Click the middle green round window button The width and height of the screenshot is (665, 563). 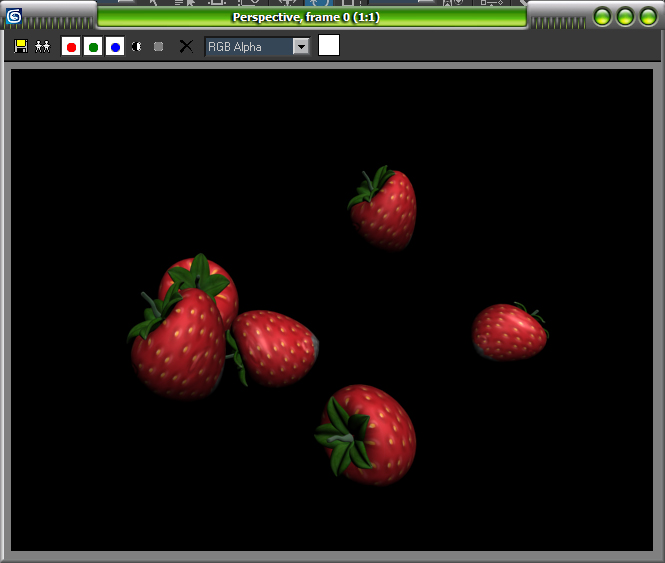625,17
